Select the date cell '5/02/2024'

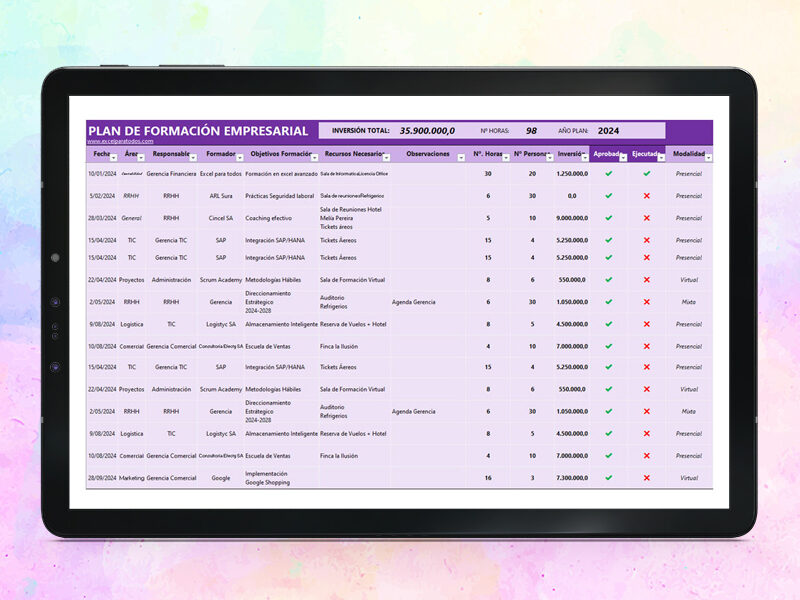point(102,196)
